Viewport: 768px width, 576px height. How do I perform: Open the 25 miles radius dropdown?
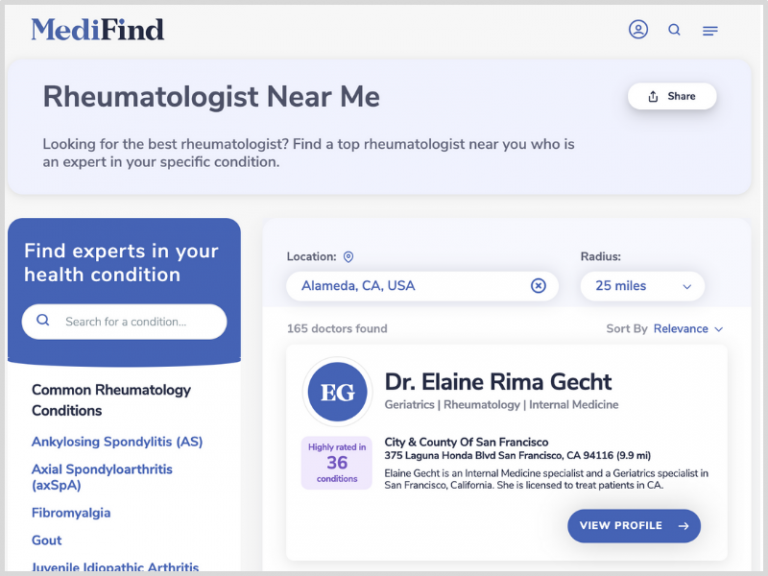coord(642,286)
